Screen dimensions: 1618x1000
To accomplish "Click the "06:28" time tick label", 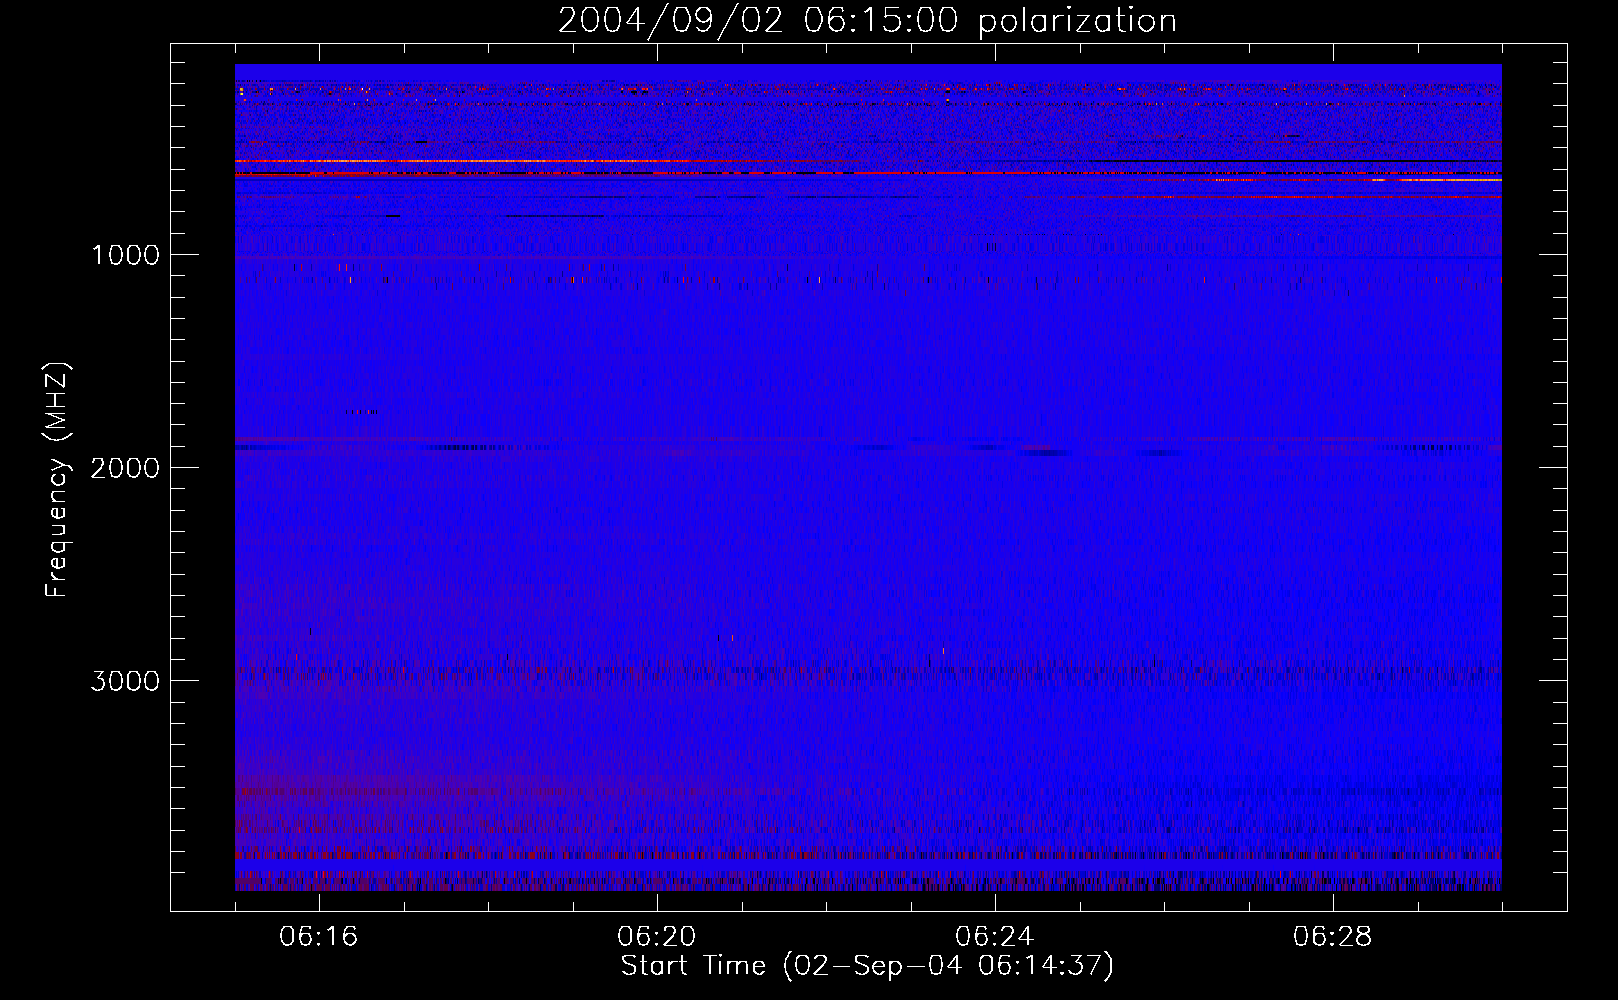I will click(x=1333, y=937).
